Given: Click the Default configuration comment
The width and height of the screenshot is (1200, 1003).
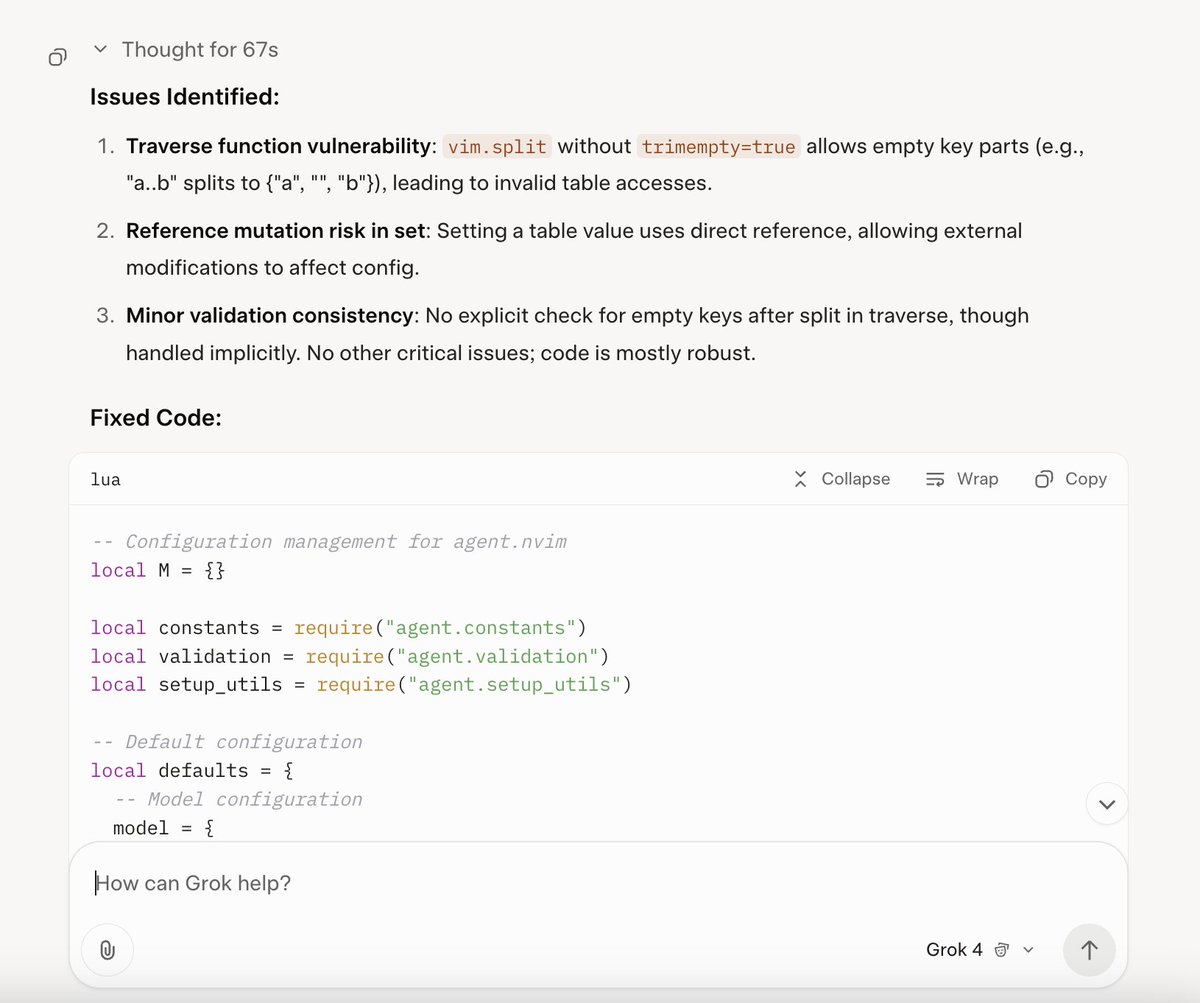Looking at the screenshot, I should tap(226, 742).
